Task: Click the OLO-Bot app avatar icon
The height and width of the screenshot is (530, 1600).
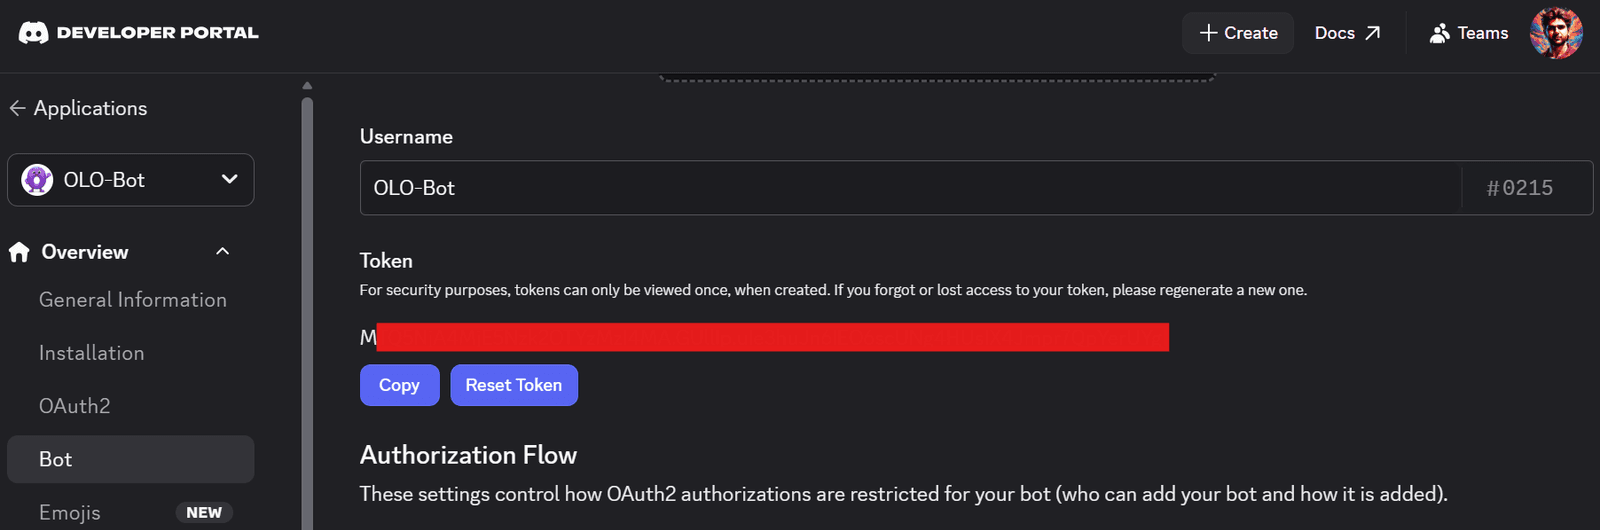Action: point(37,180)
